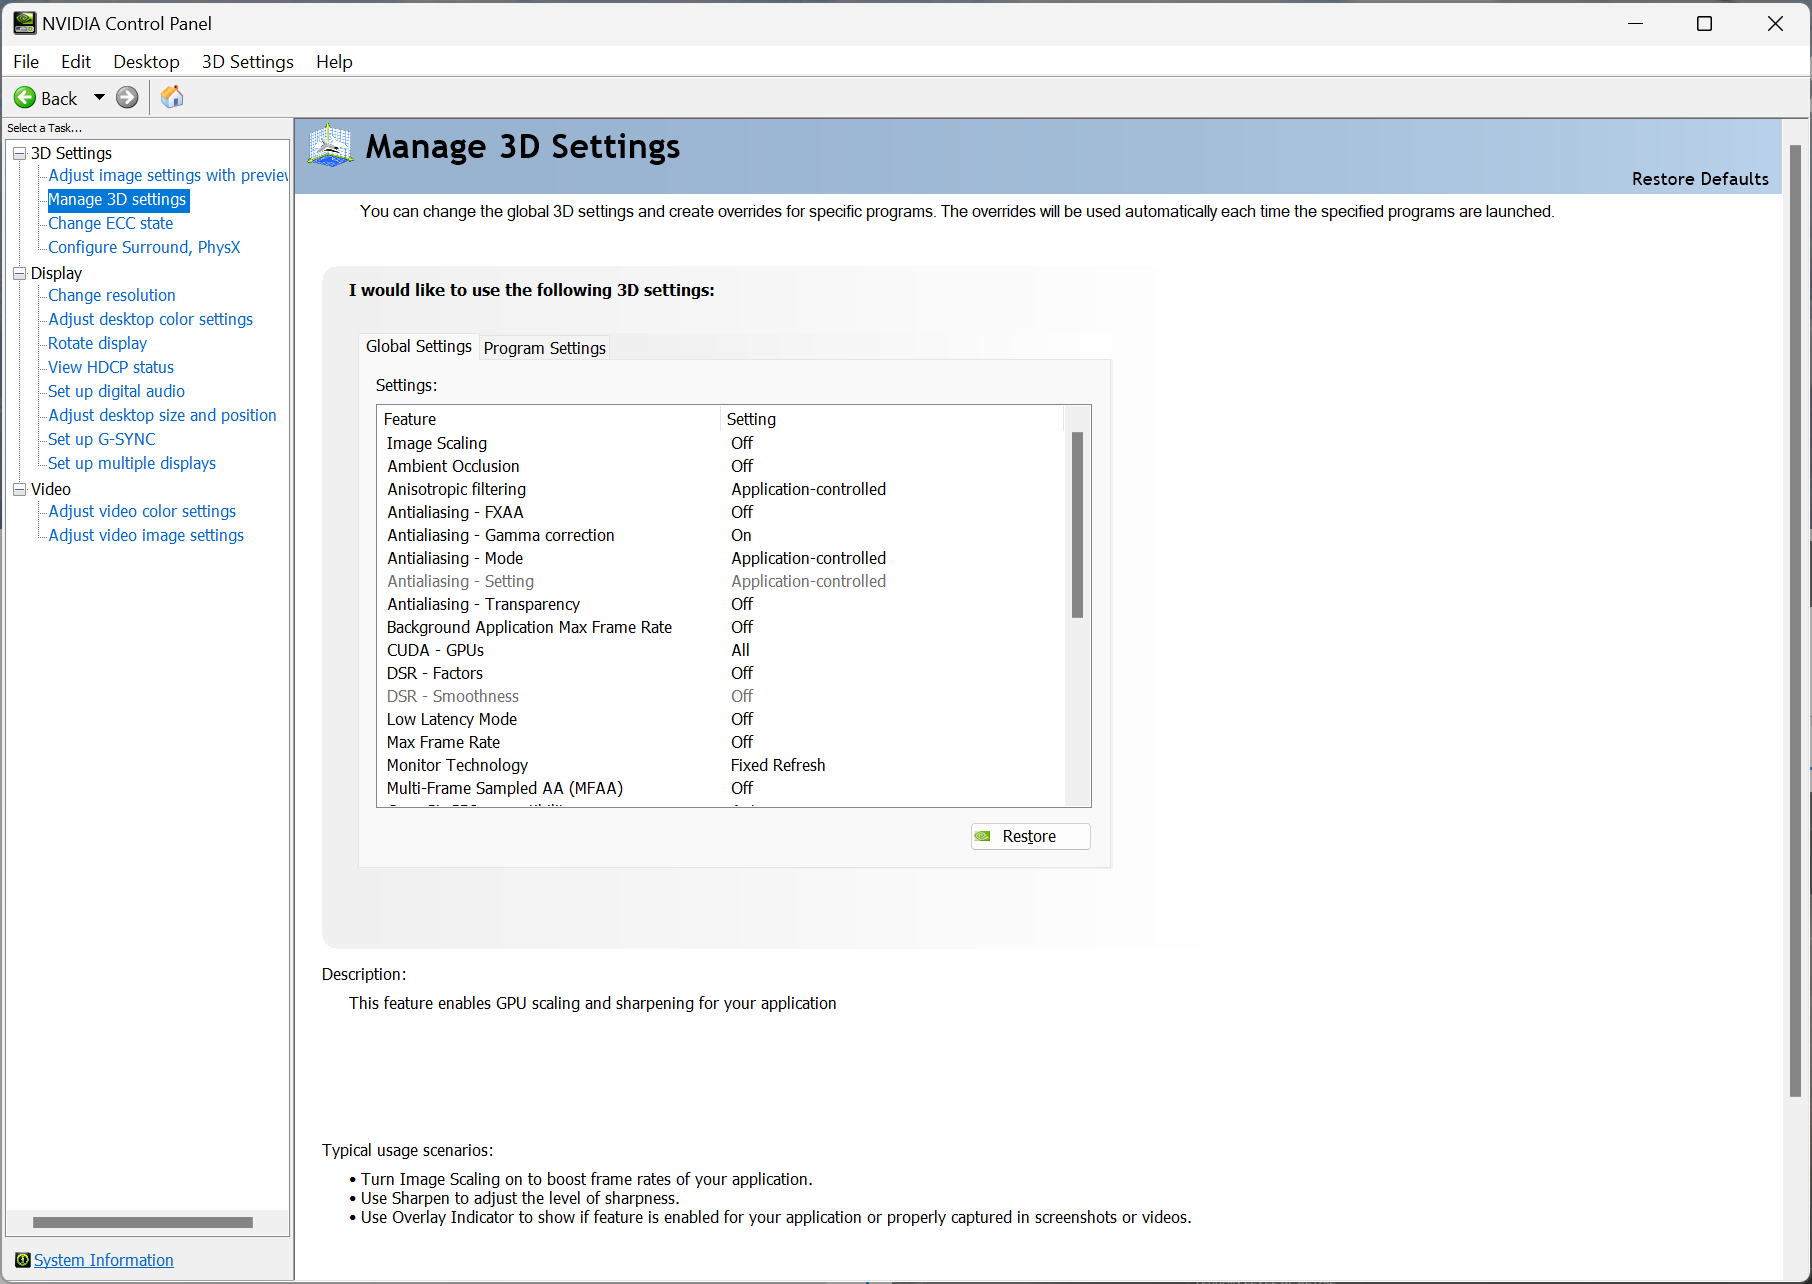Click the NVIDIA logo on the Restore button
The width and height of the screenshot is (1812, 1284).
(x=984, y=836)
